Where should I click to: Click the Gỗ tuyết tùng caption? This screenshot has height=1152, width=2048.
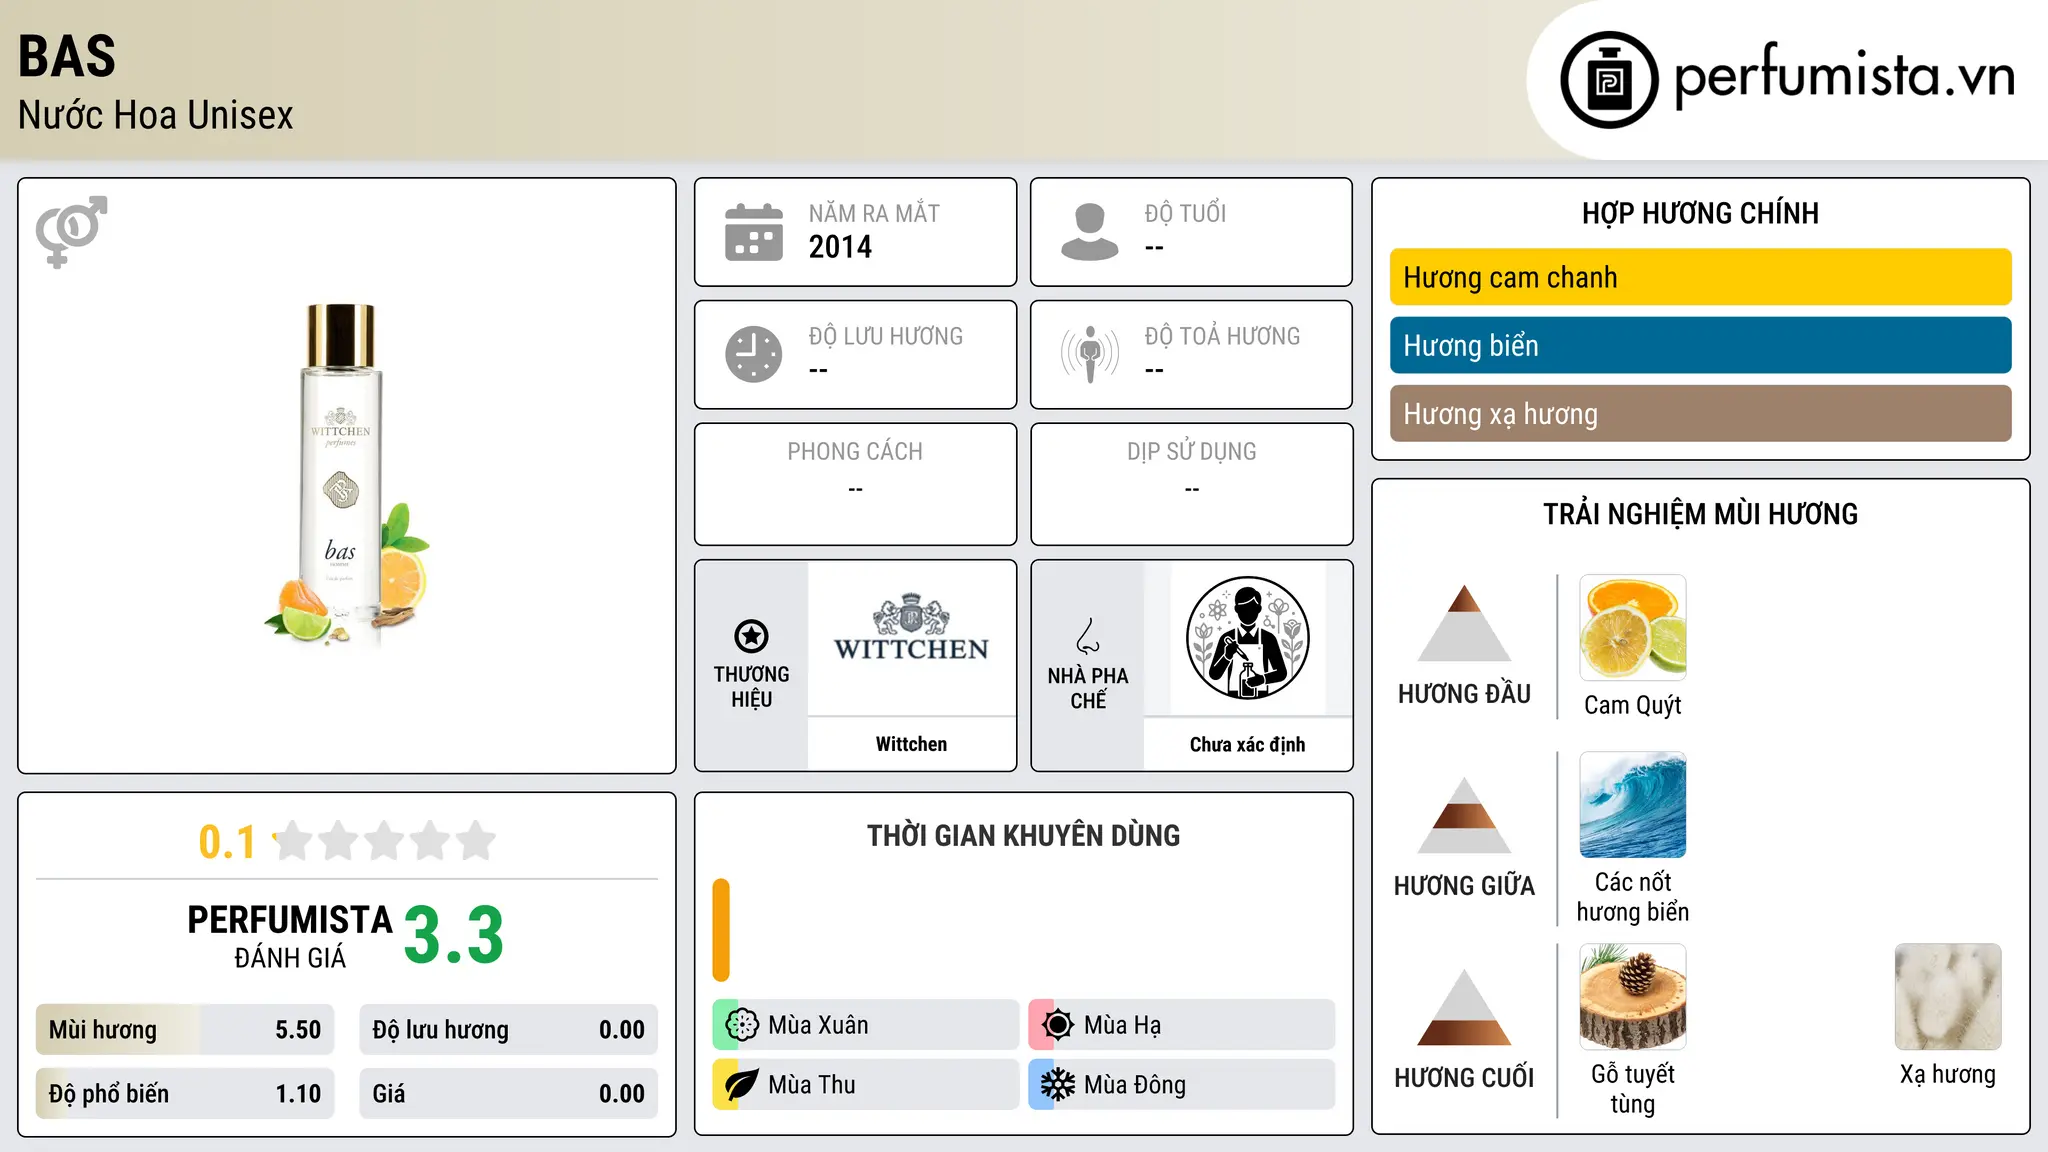coord(1632,1089)
